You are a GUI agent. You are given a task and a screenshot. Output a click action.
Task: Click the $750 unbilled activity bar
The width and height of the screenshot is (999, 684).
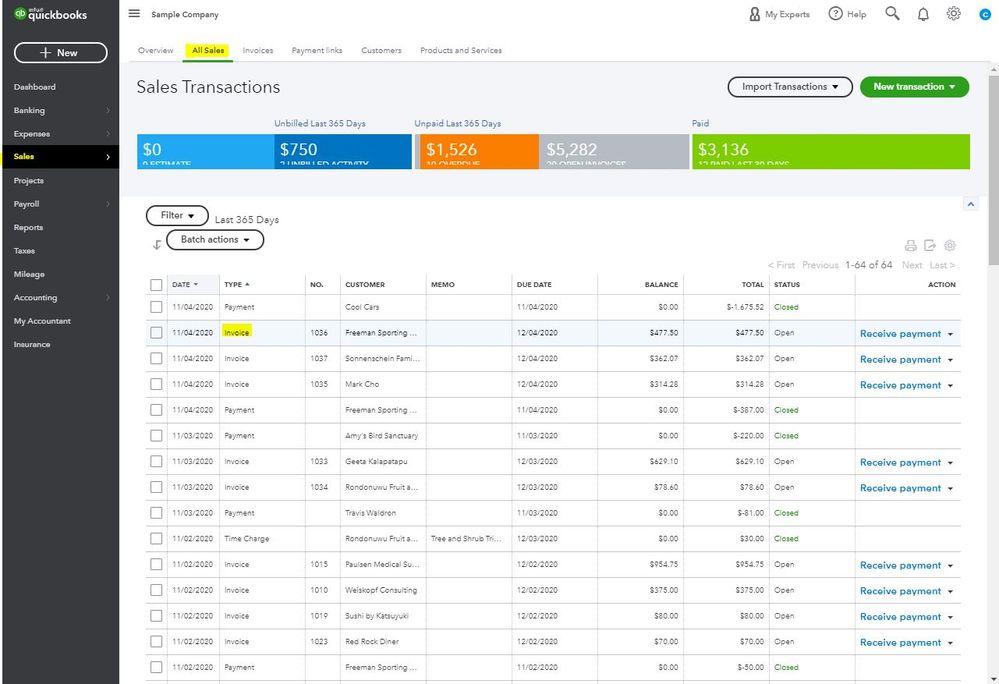tap(343, 152)
